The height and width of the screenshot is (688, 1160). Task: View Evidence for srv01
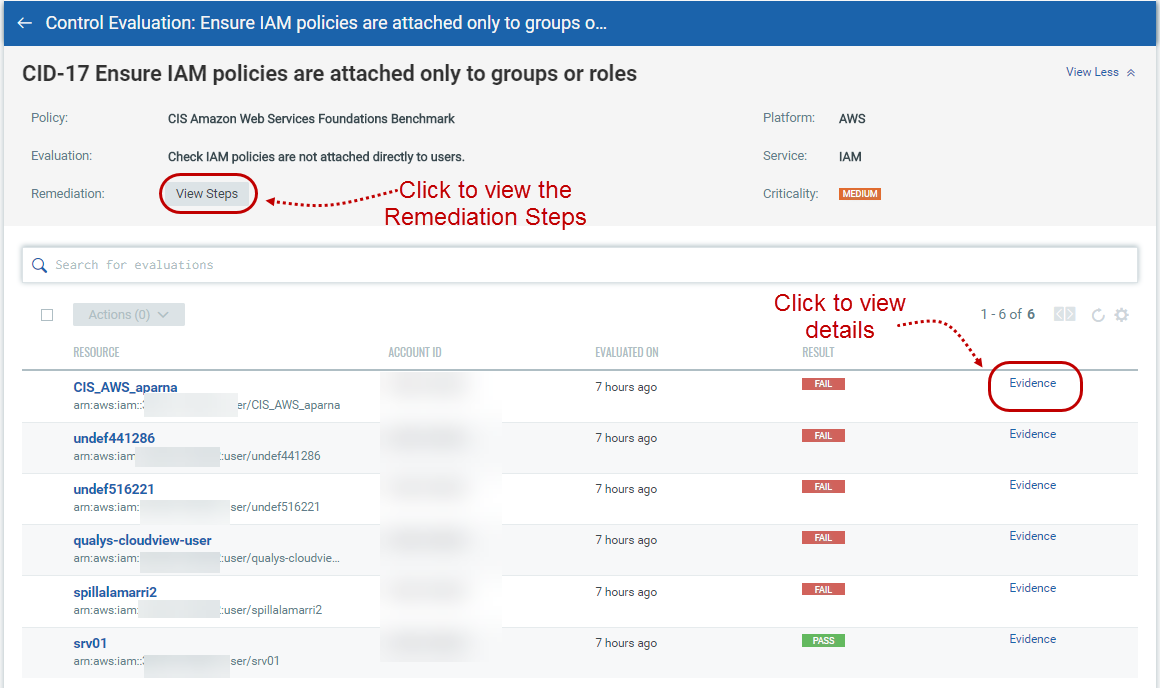[x=1033, y=639]
